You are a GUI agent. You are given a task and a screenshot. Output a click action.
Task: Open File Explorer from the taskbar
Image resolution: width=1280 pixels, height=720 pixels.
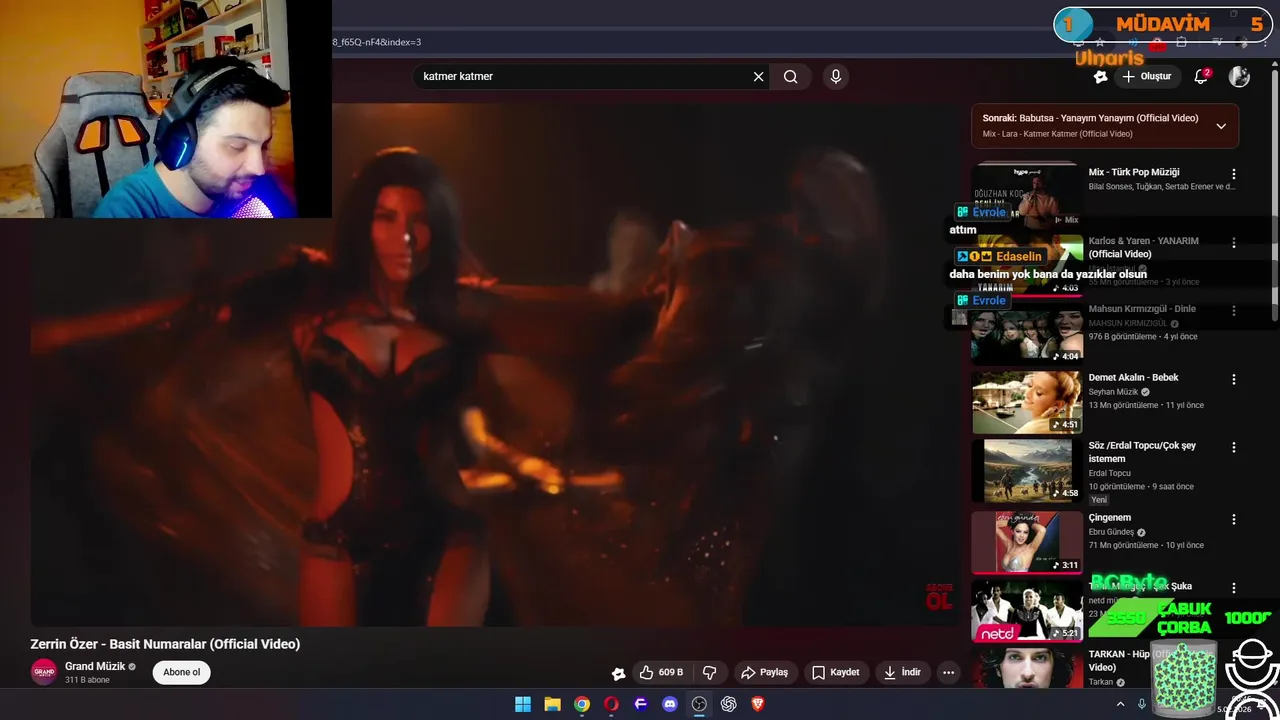click(552, 704)
